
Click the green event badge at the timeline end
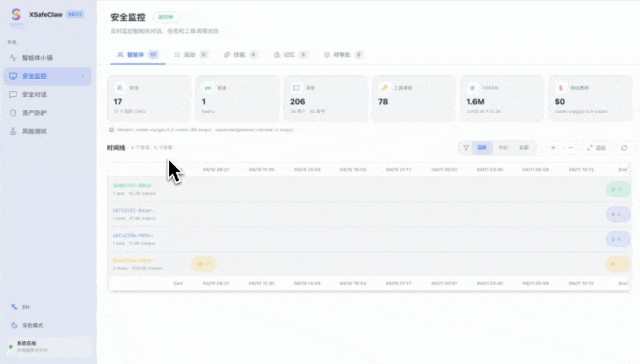[618, 189]
